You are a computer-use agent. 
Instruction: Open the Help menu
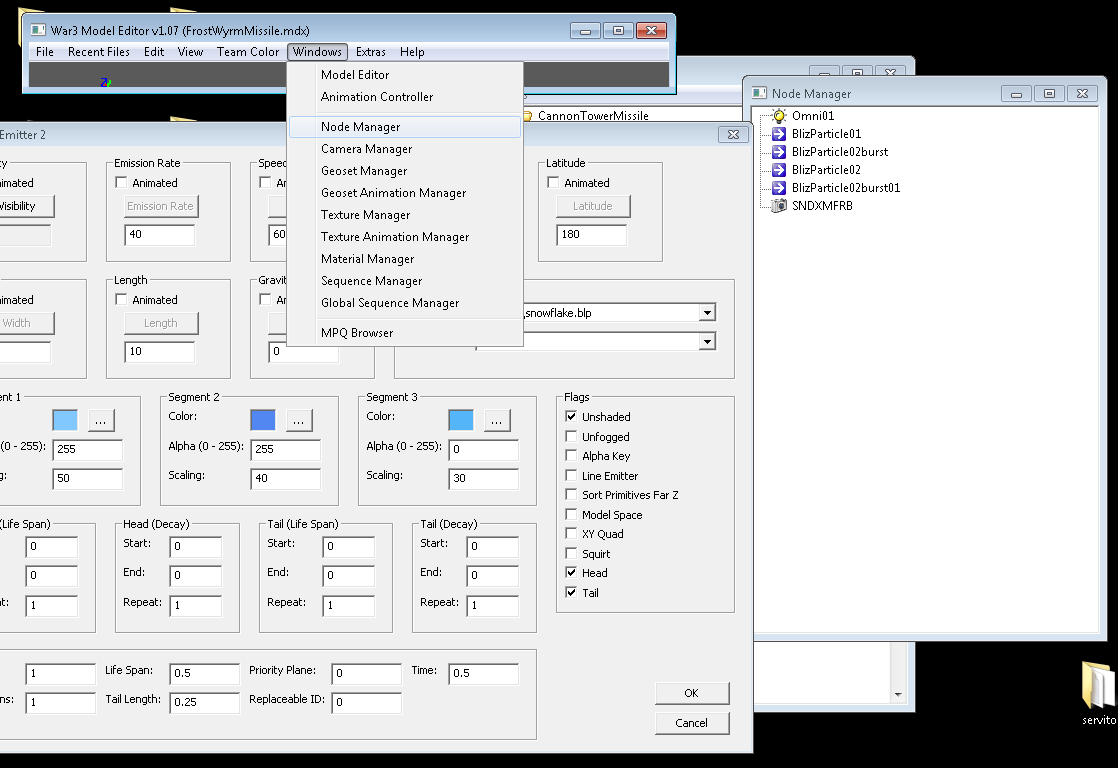412,52
